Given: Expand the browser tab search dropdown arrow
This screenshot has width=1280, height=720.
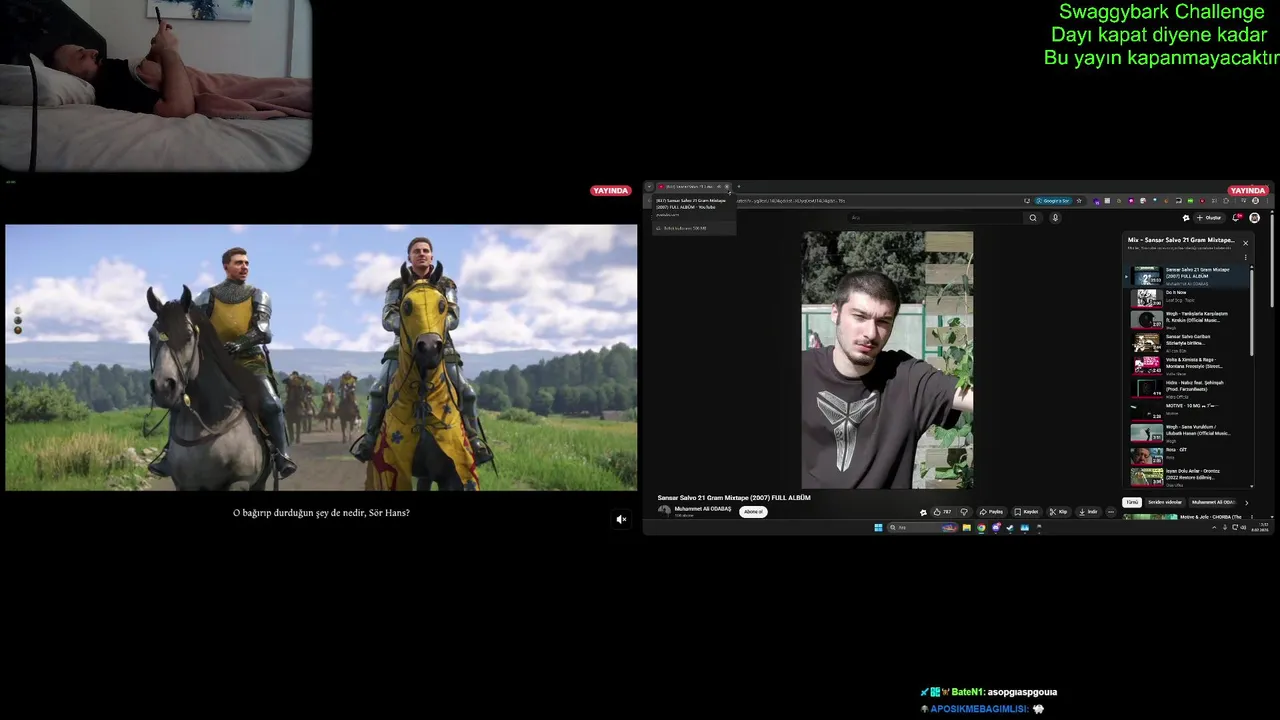Looking at the screenshot, I should click(x=649, y=187).
